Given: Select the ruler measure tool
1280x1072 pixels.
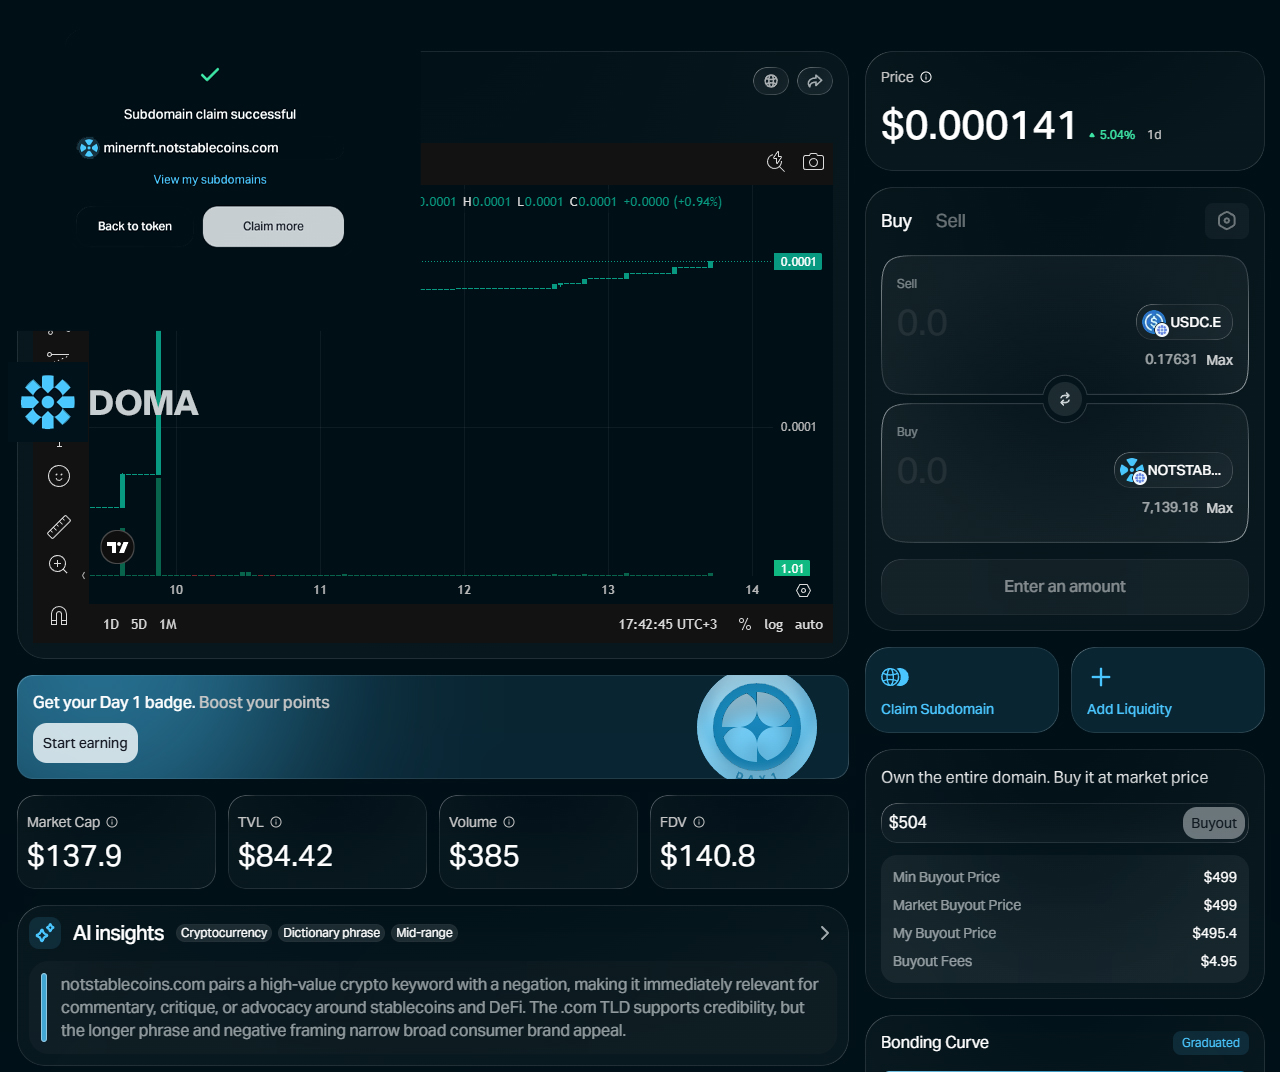Looking at the screenshot, I should pyautogui.click(x=59, y=526).
